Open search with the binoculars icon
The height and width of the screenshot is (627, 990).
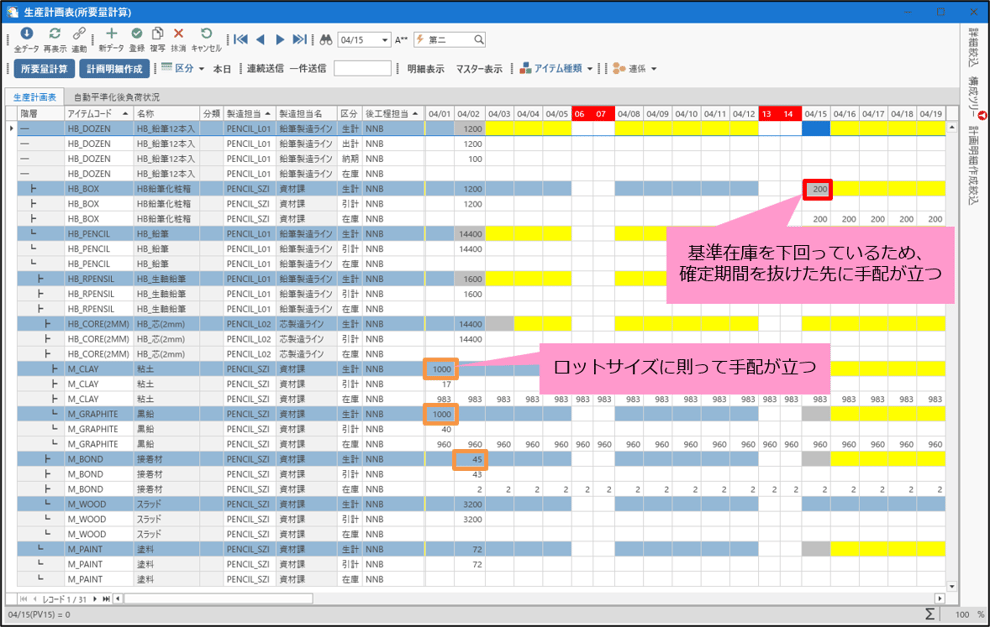pos(325,40)
